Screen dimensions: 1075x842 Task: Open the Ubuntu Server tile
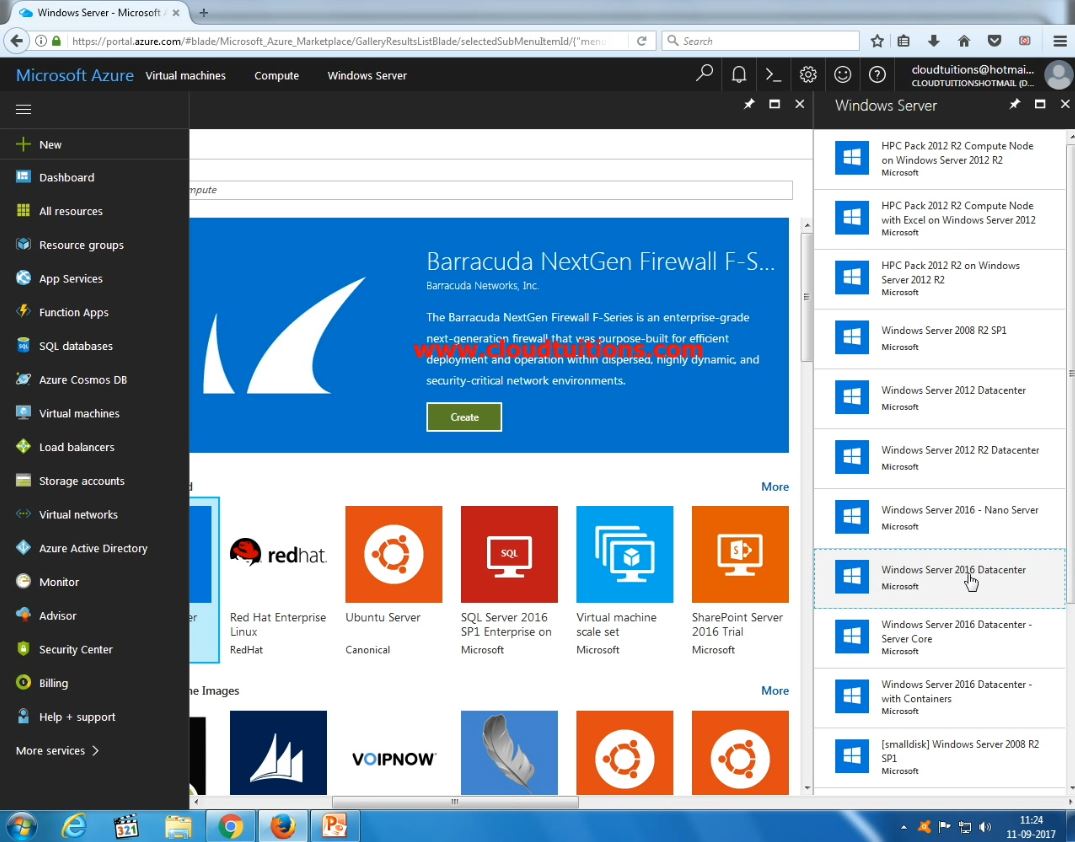pyautogui.click(x=394, y=581)
